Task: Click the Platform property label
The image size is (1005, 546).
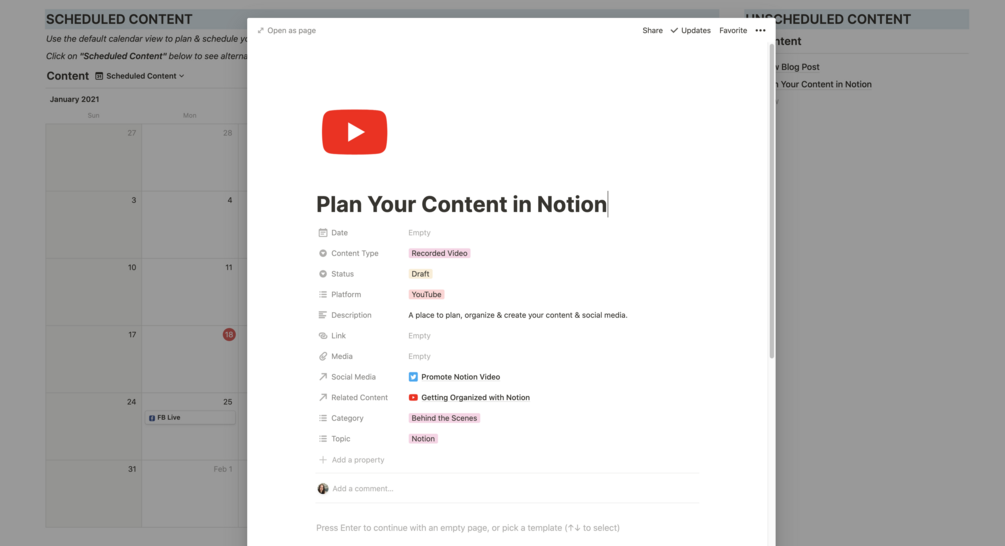Action: 346,294
